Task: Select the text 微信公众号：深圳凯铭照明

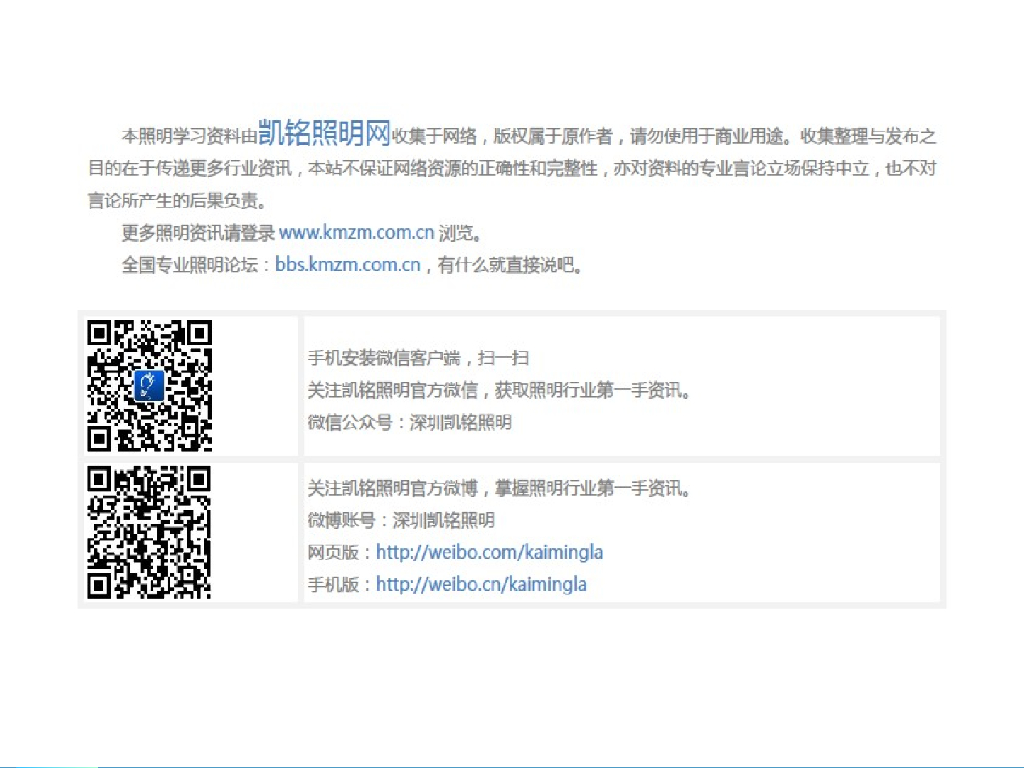Action: click(409, 423)
